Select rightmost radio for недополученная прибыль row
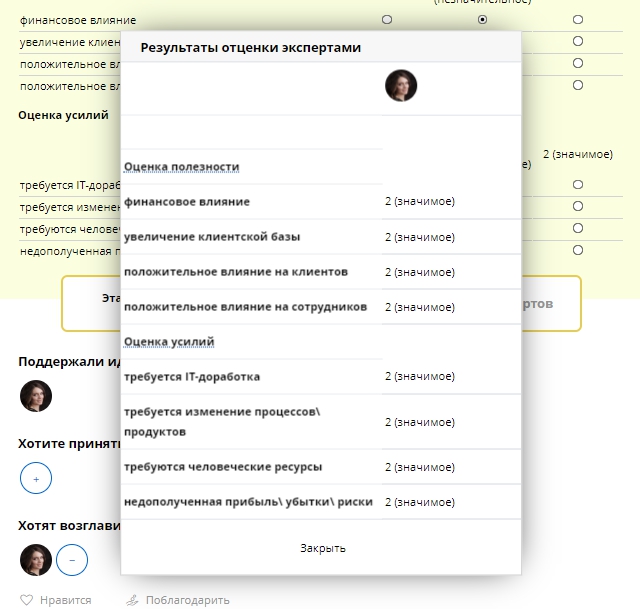The width and height of the screenshot is (640, 609). pyautogui.click(x=578, y=250)
